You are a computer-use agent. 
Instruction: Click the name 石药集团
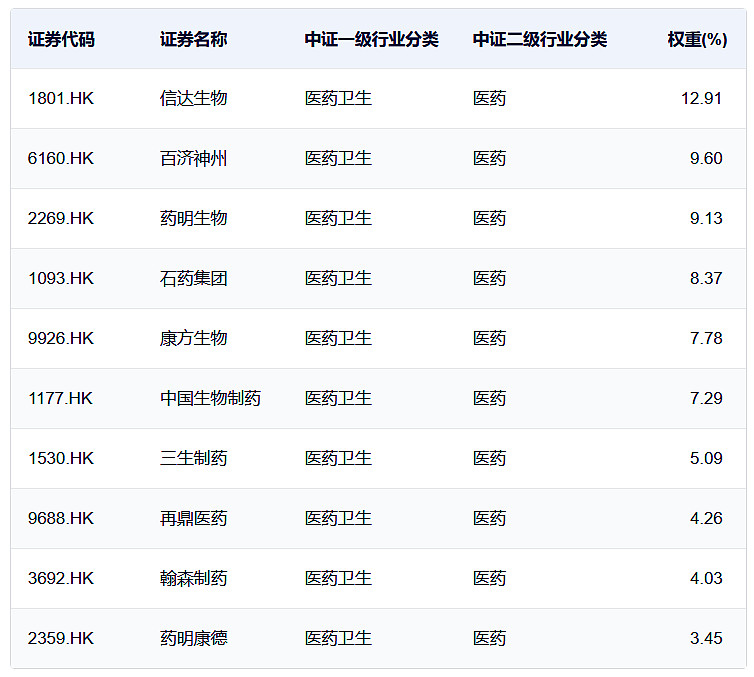(193, 278)
